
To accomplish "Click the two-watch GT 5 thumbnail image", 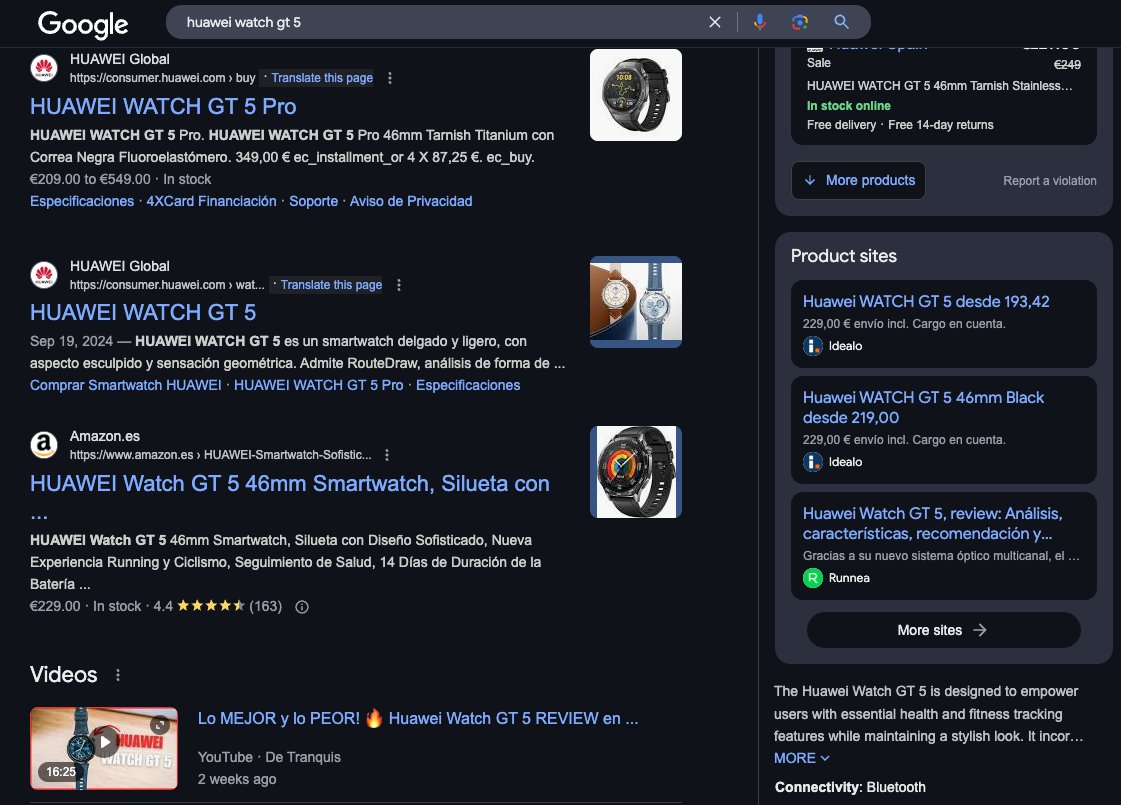I will (636, 302).
